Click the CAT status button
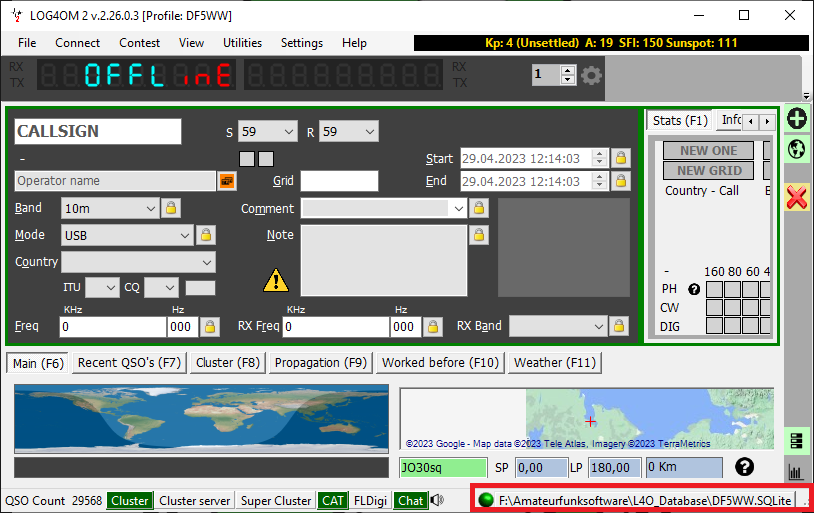814x513 pixels. pyautogui.click(x=333, y=501)
